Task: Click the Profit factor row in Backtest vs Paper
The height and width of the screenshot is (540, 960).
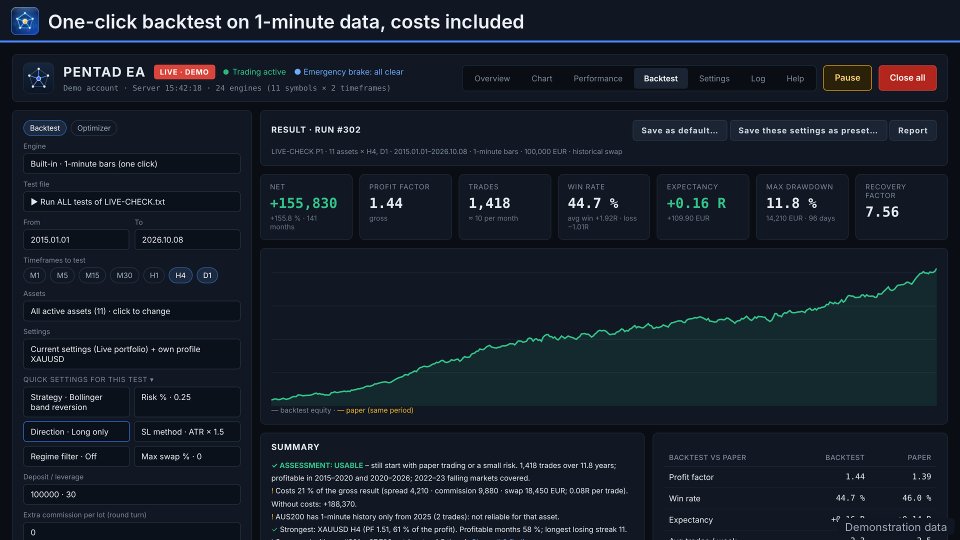Action: (800, 476)
